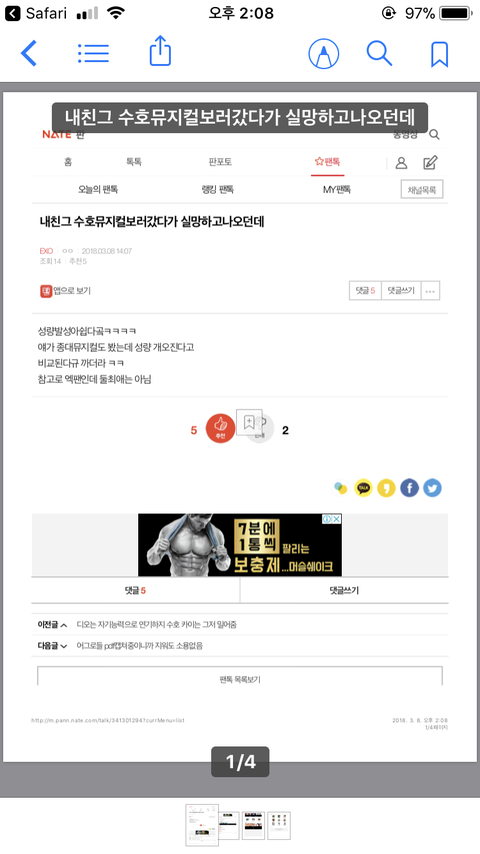This screenshot has height=854, width=480.
Task: Switch to the 톡톡 tab
Action: [x=134, y=162]
